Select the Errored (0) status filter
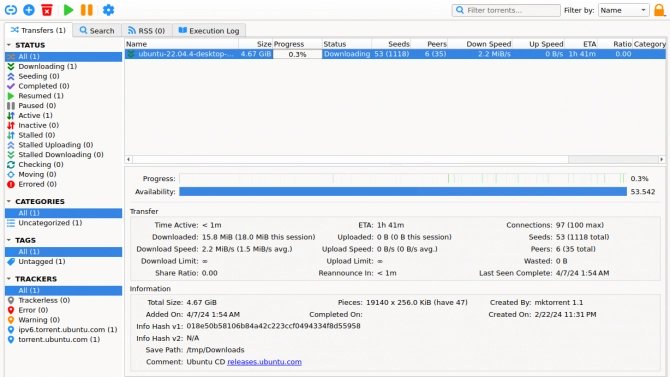Screen dimensions: 670x377 click(63, 184)
